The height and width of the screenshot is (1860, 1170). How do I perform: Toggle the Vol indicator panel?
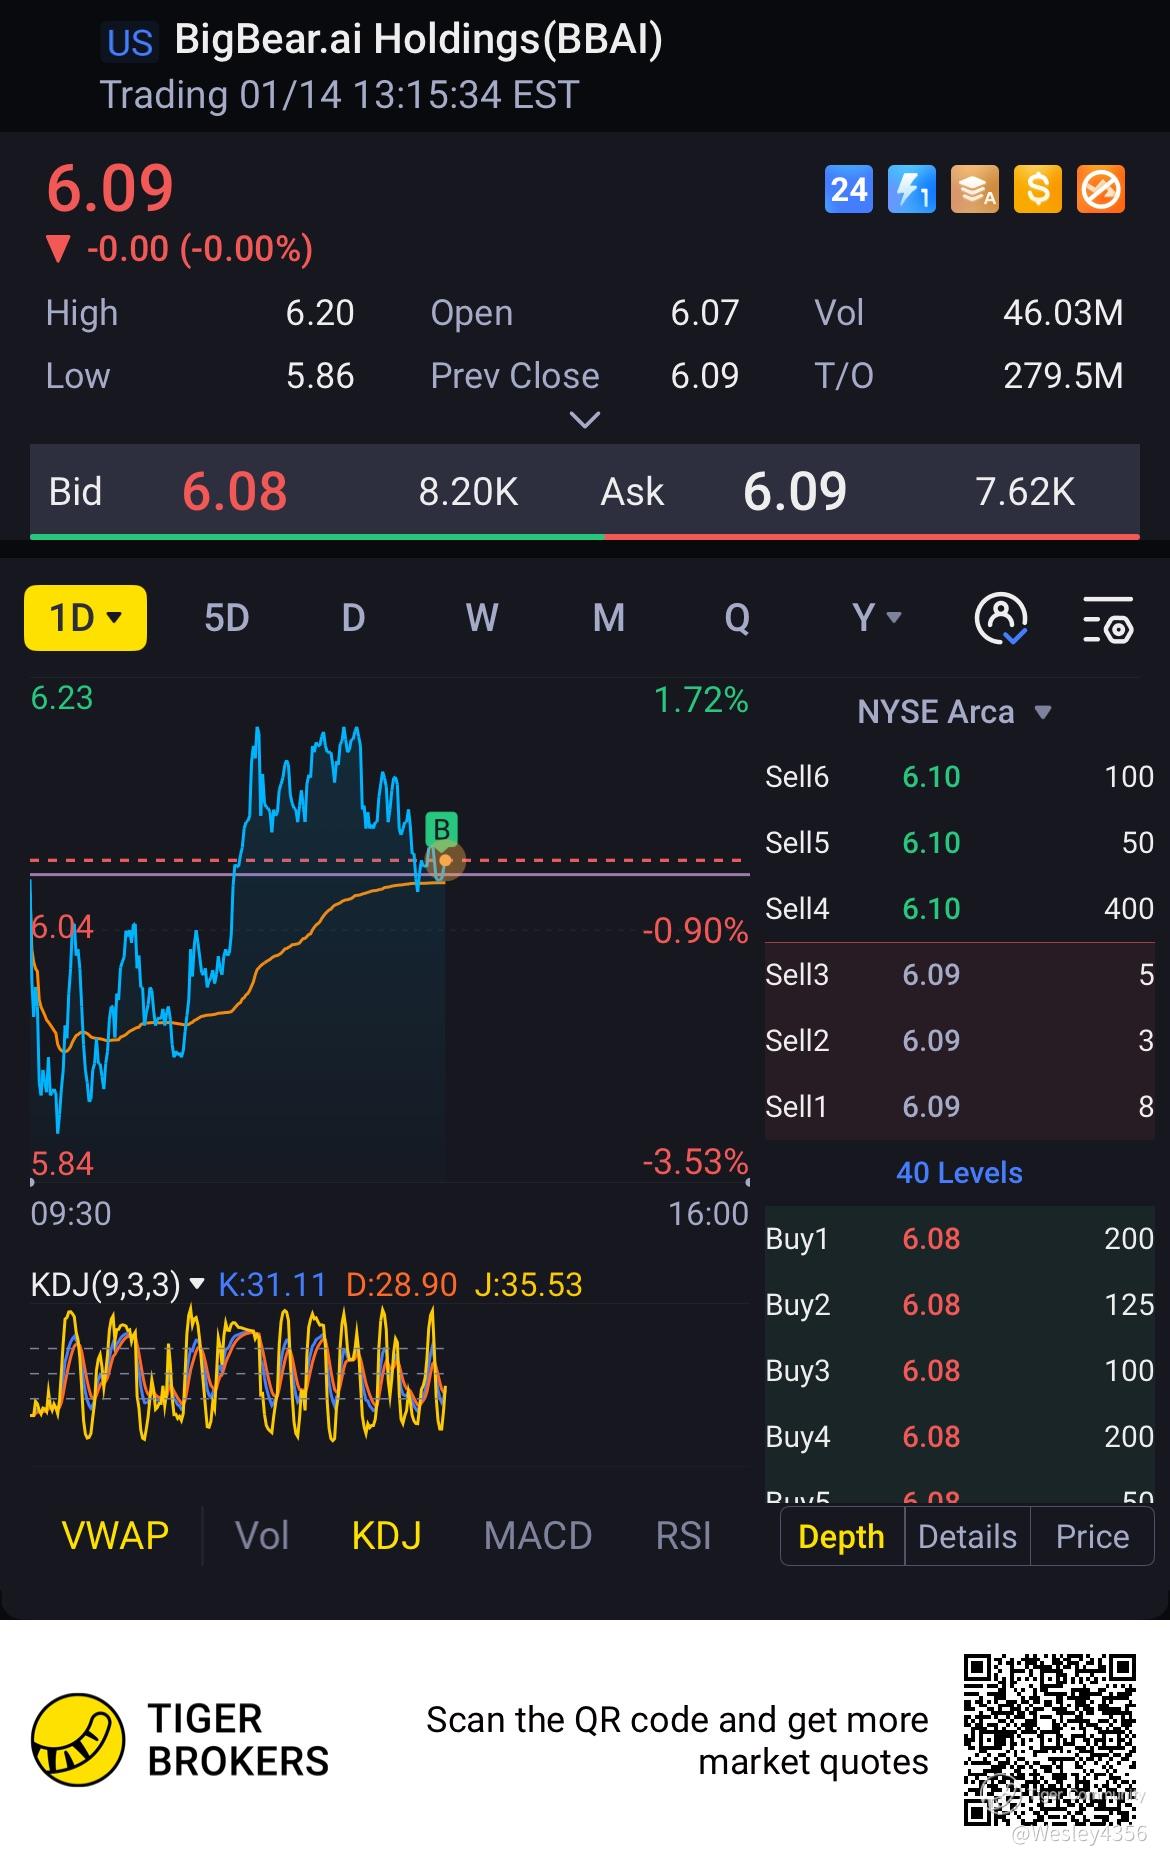click(x=262, y=1535)
